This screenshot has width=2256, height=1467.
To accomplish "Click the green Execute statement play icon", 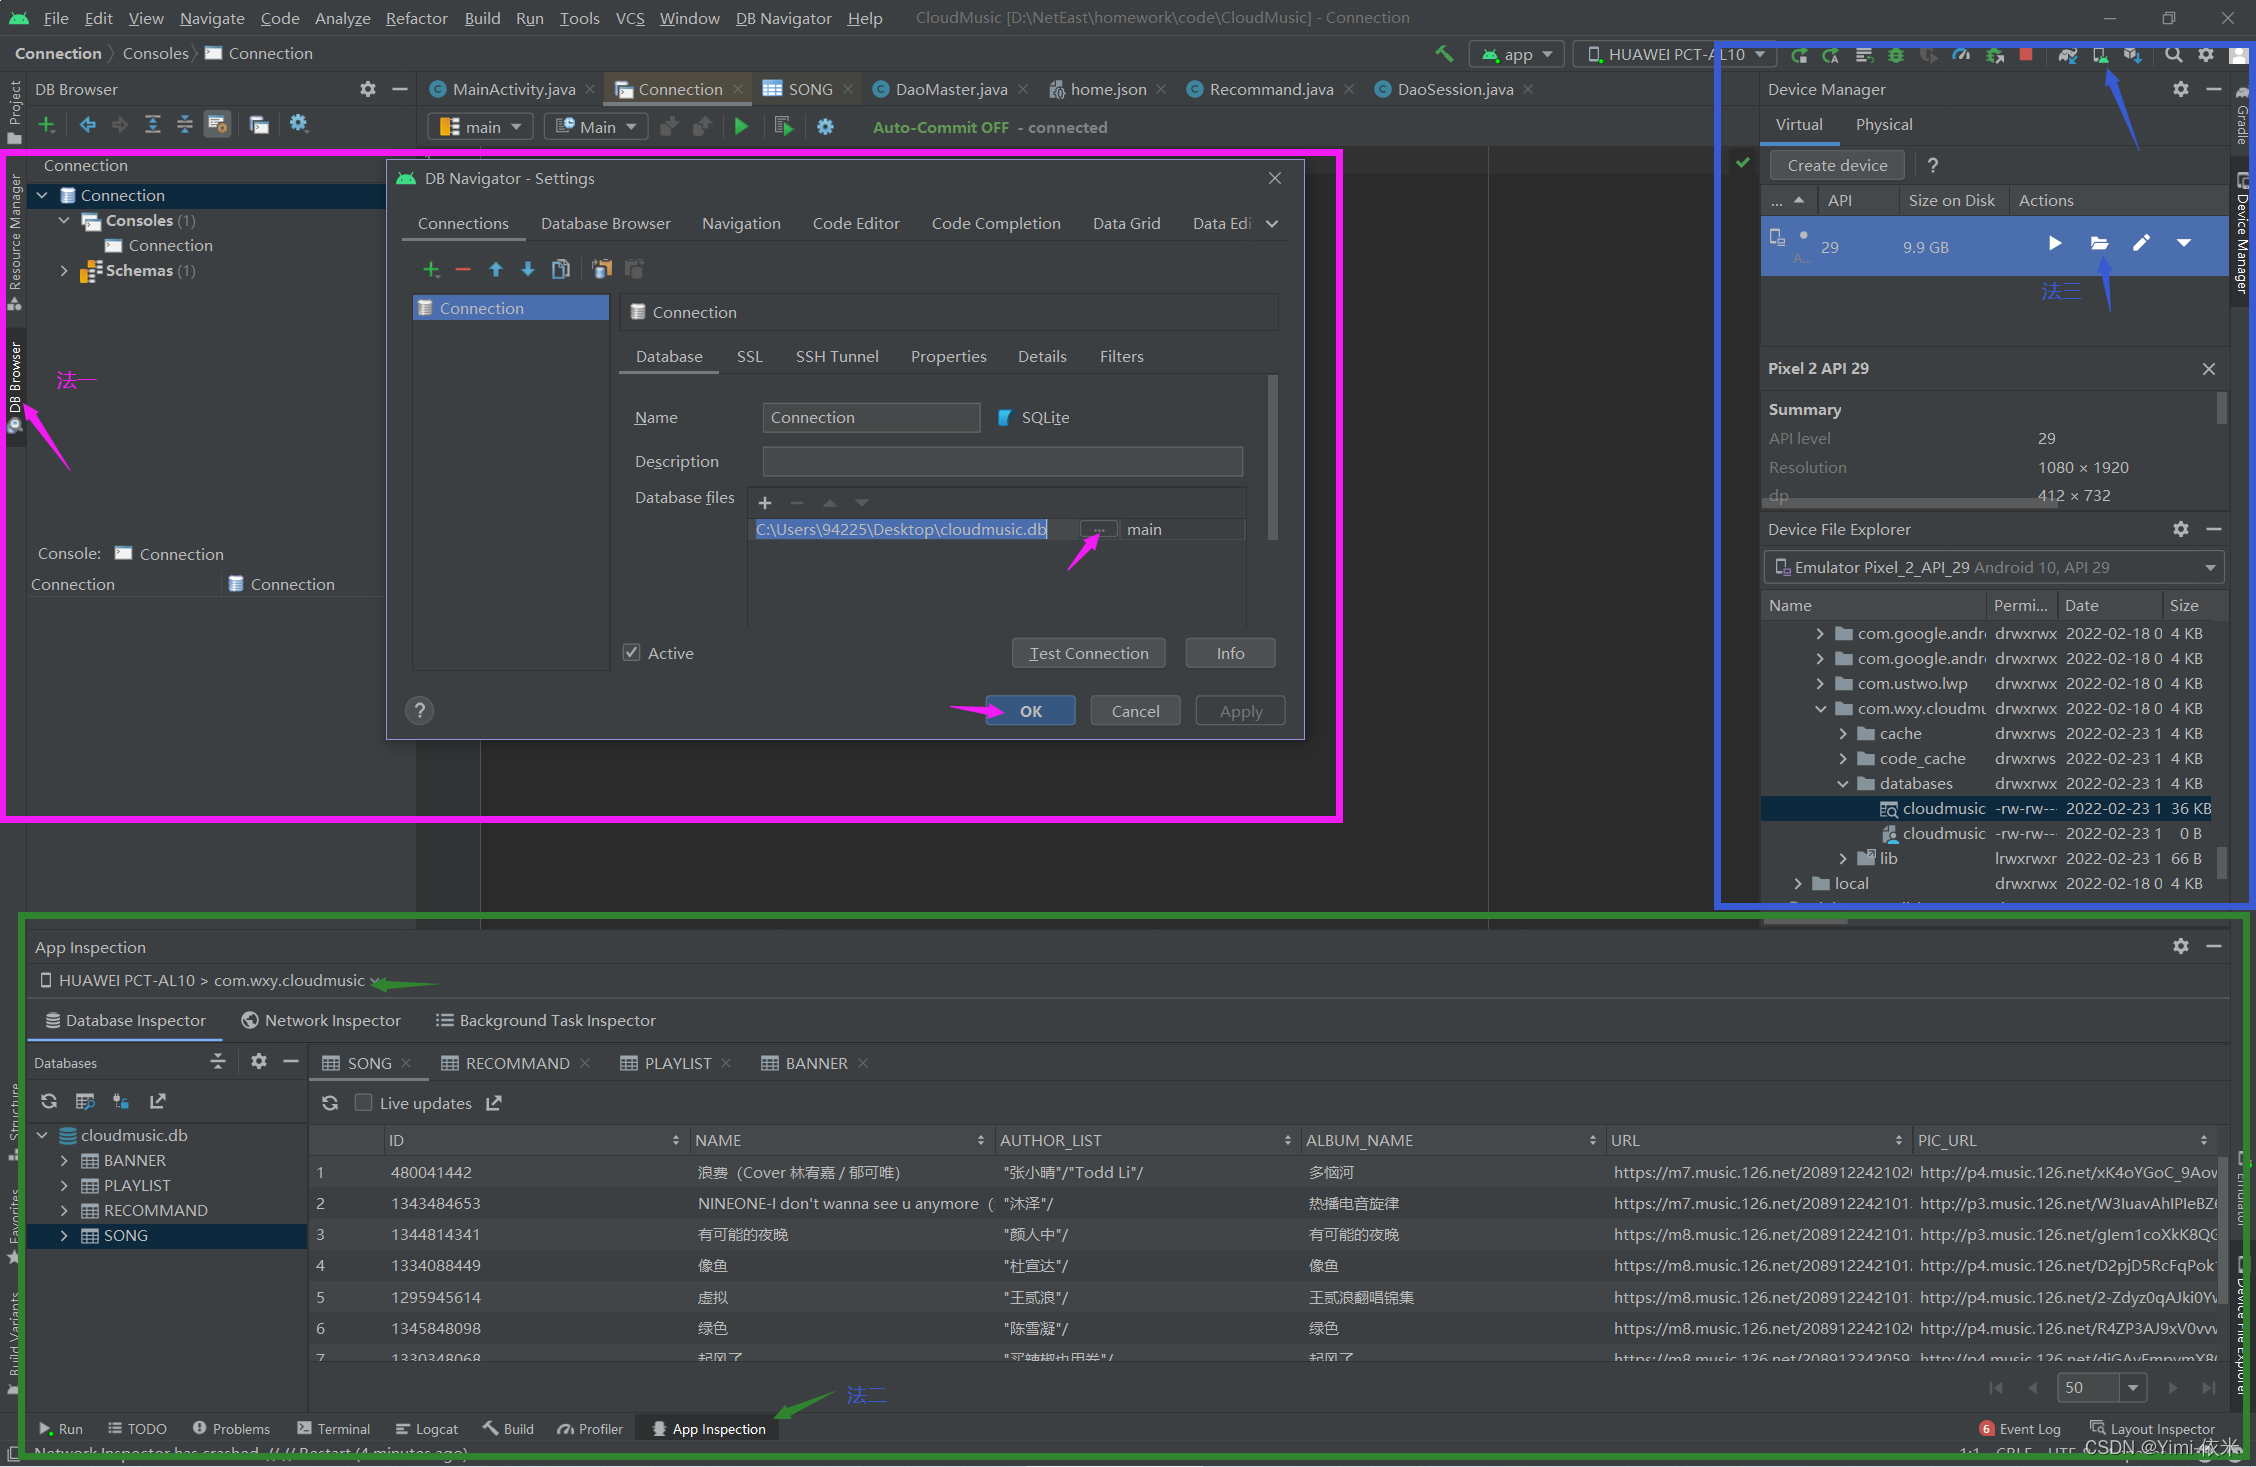I will [741, 127].
